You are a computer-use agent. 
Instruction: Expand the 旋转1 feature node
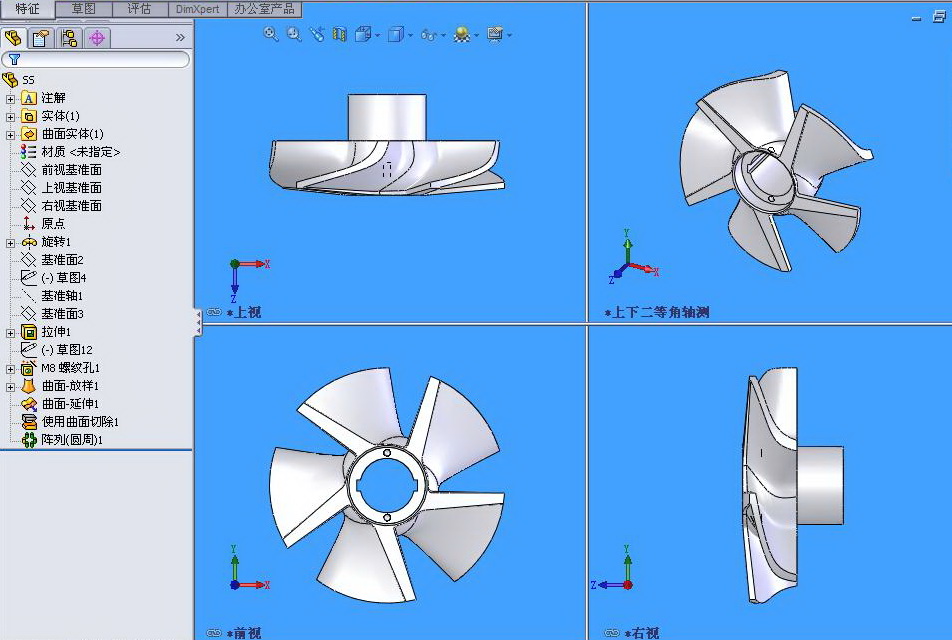[10, 243]
